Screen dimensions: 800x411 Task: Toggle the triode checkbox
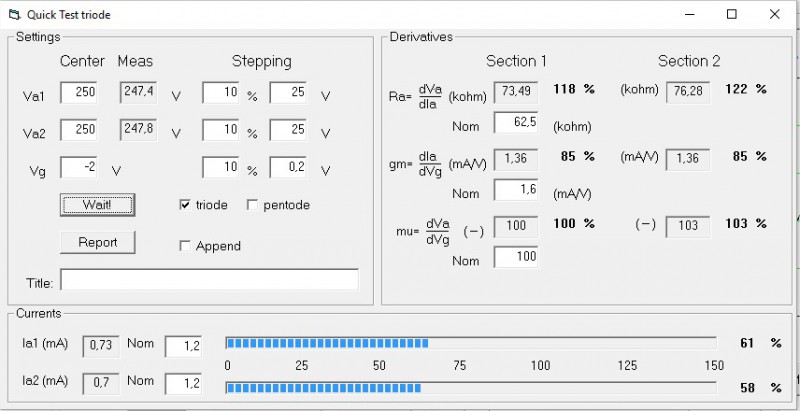[185, 205]
